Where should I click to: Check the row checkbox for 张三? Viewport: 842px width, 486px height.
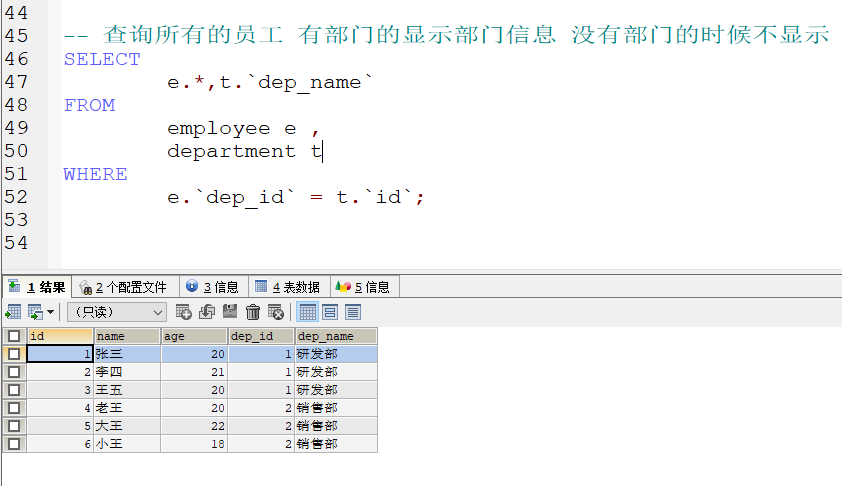coord(14,354)
